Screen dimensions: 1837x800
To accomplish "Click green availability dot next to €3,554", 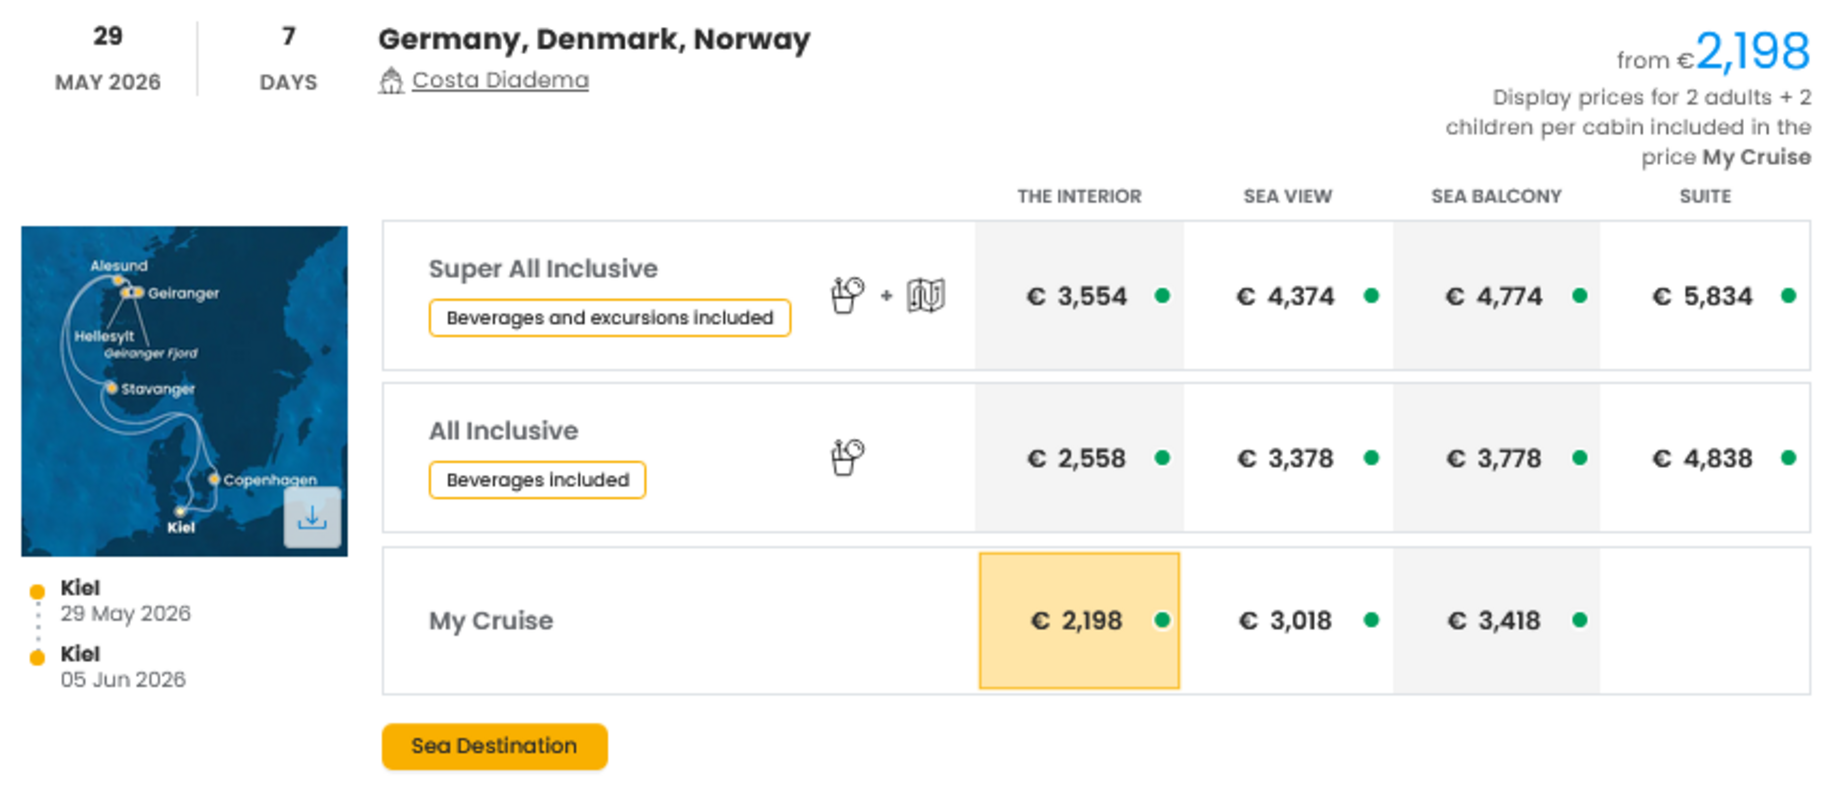I will pos(1162,296).
